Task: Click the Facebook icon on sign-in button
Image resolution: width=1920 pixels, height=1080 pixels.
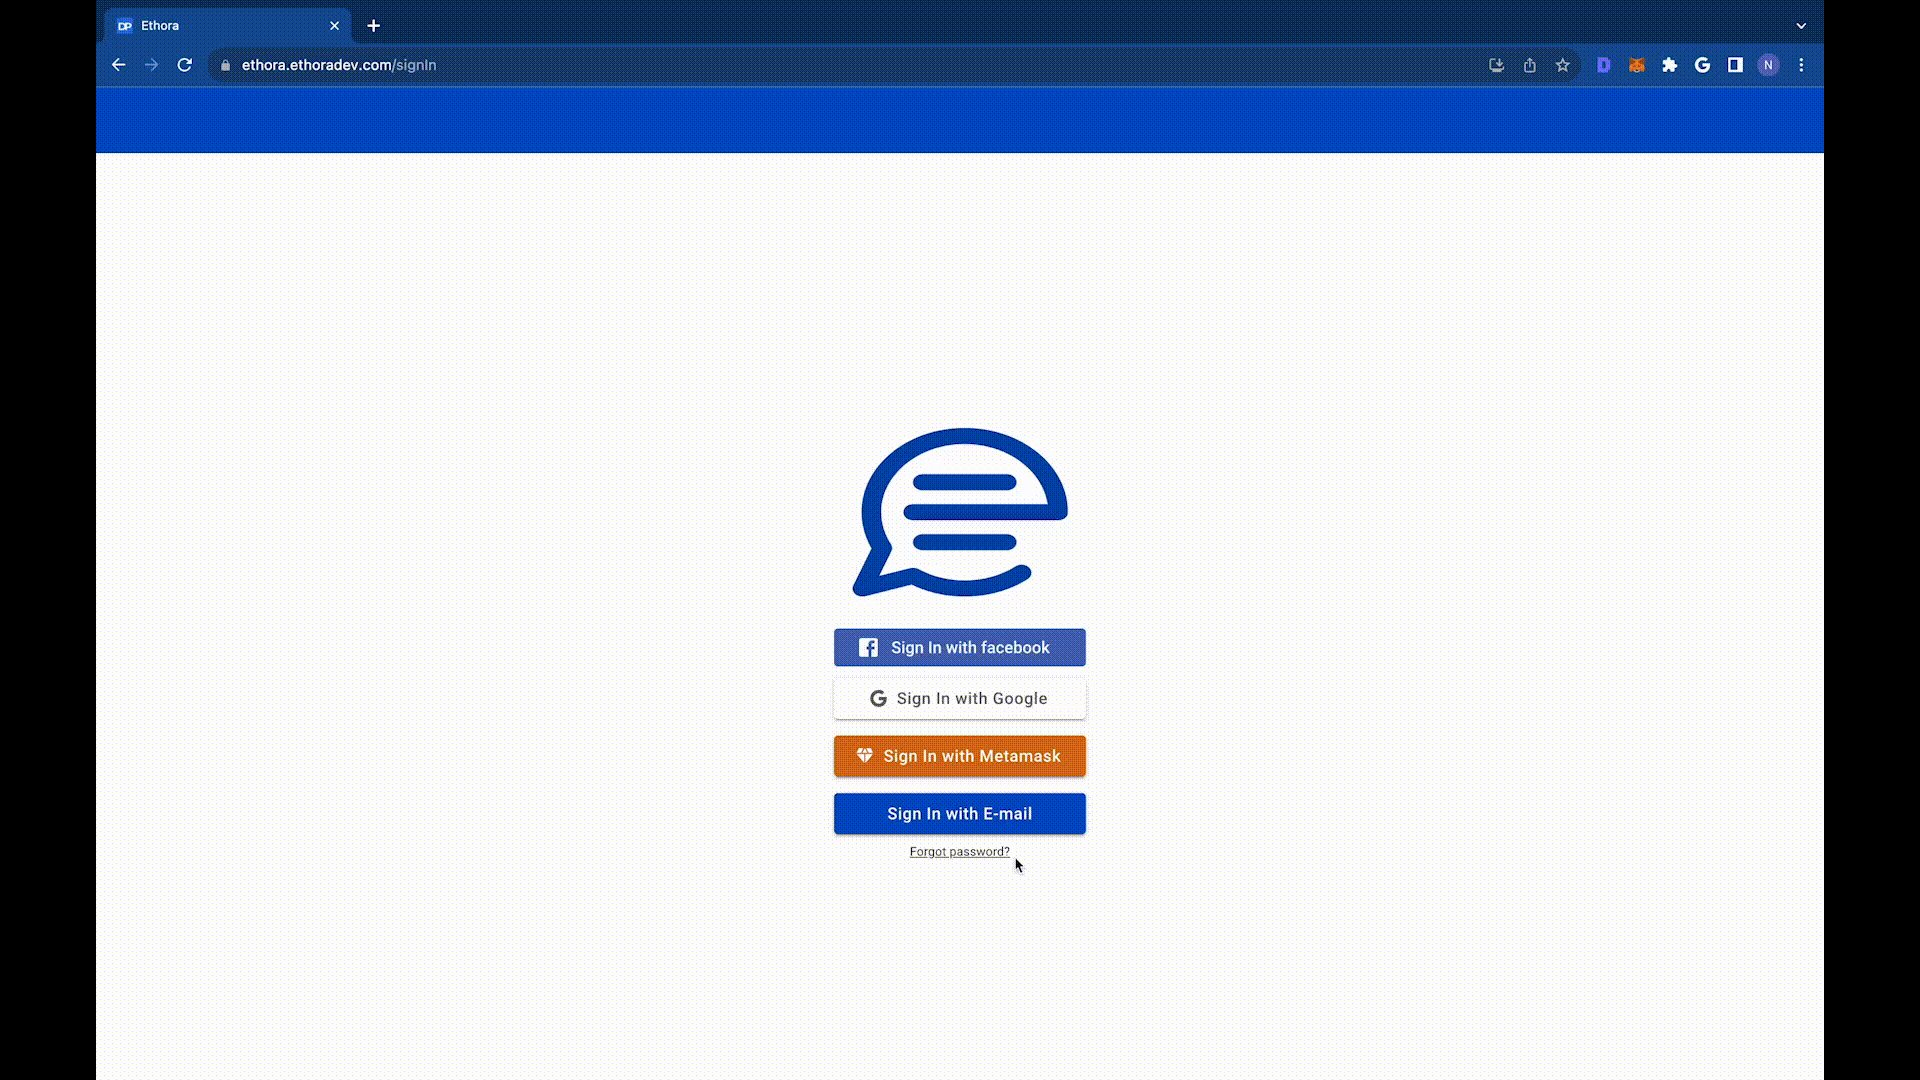Action: pyautogui.click(x=868, y=646)
